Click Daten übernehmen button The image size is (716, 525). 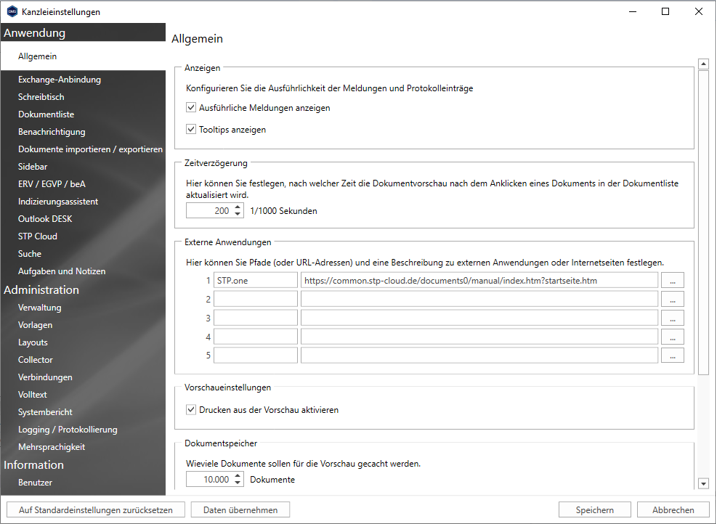click(241, 510)
